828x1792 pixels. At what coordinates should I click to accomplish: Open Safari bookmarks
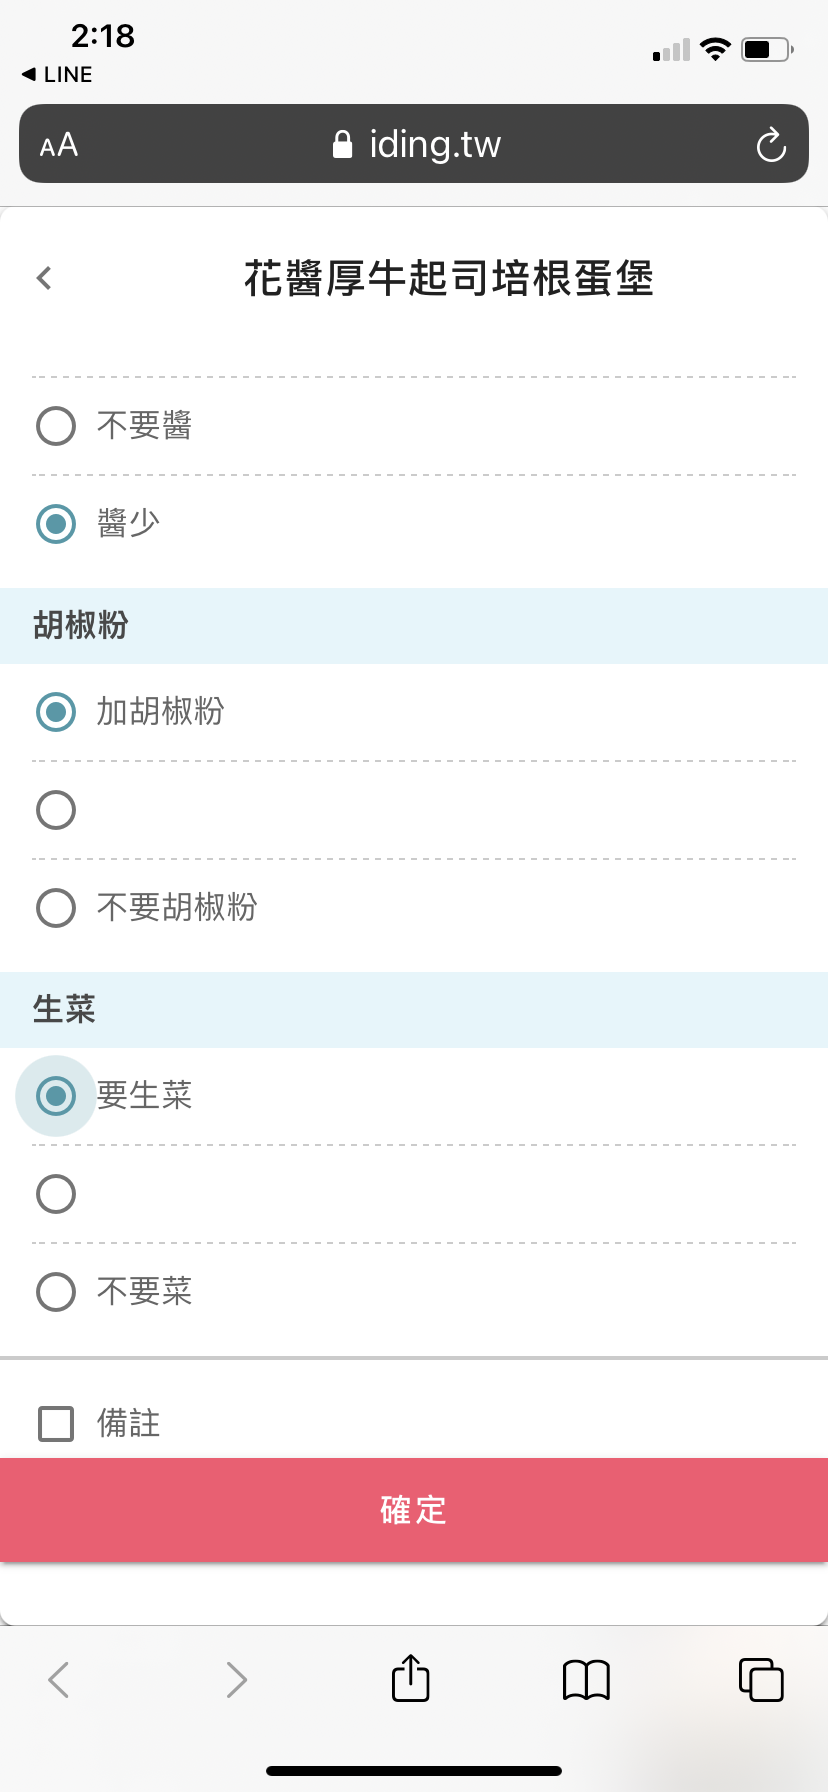(x=586, y=1679)
